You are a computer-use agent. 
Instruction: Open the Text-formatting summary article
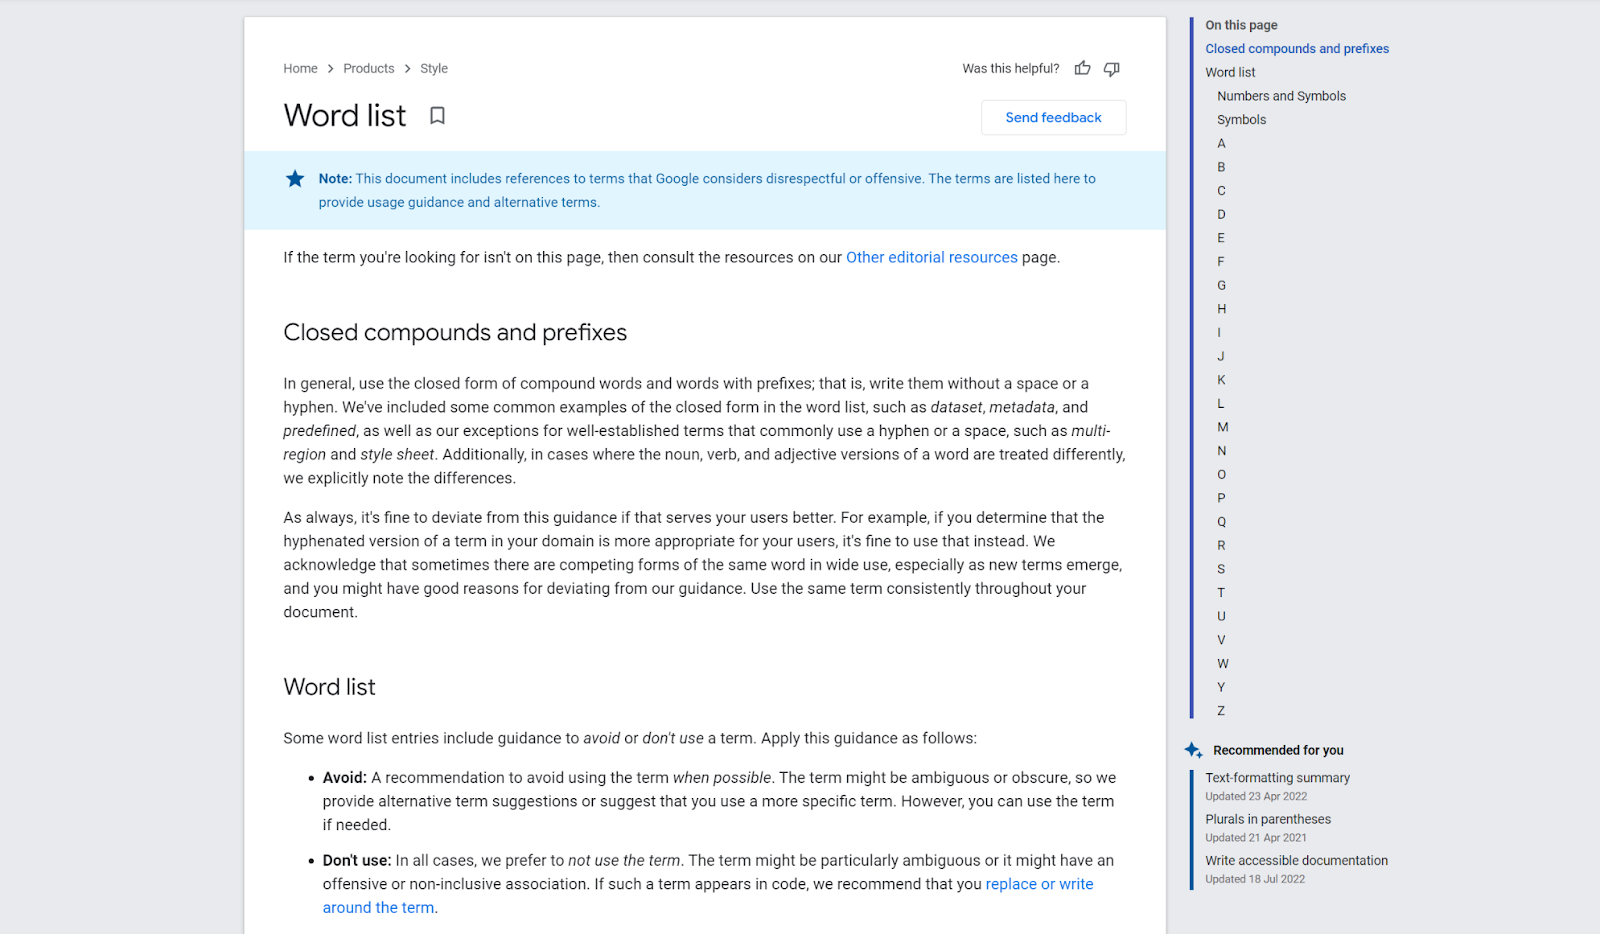click(x=1277, y=777)
